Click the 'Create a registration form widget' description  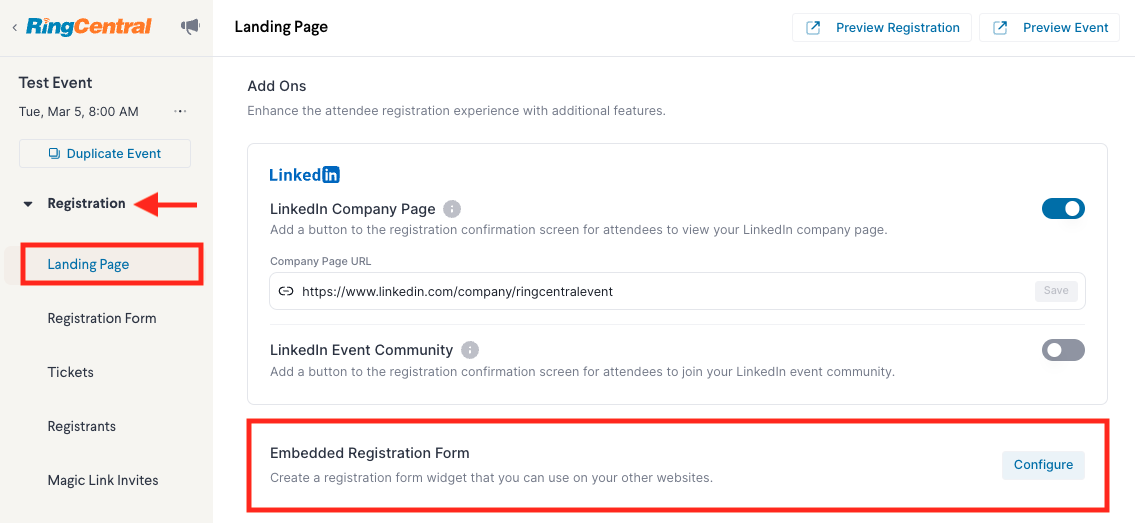click(x=491, y=478)
